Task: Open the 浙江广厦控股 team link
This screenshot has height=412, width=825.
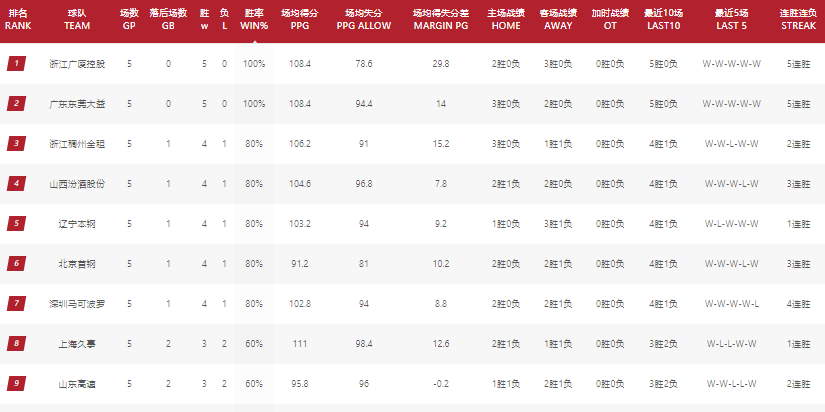Action: click(x=77, y=64)
